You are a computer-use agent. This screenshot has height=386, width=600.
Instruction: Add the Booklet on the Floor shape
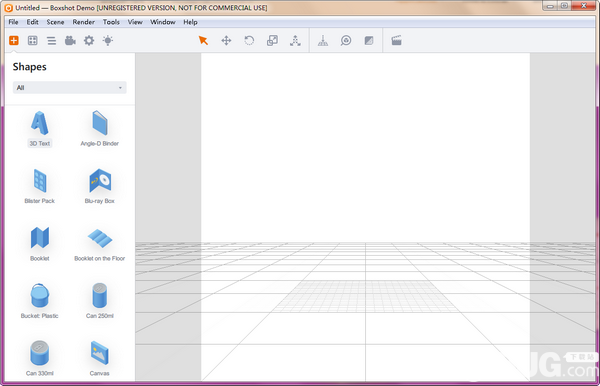coord(99,244)
